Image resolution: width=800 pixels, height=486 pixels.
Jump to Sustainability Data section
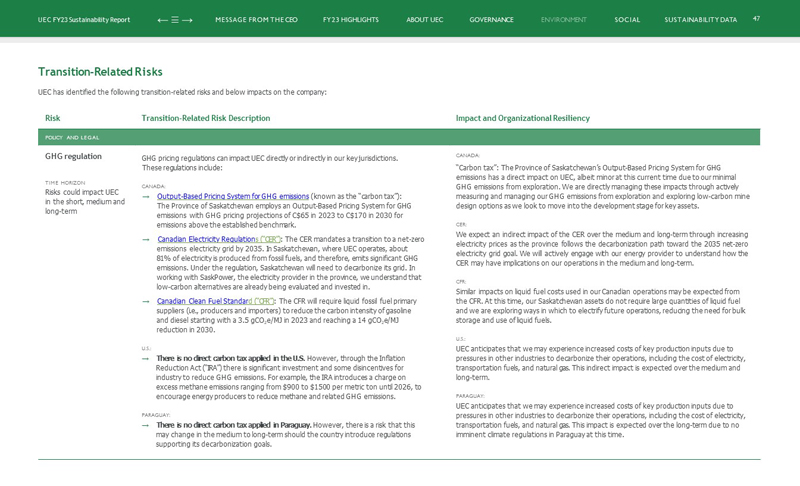(x=700, y=20)
